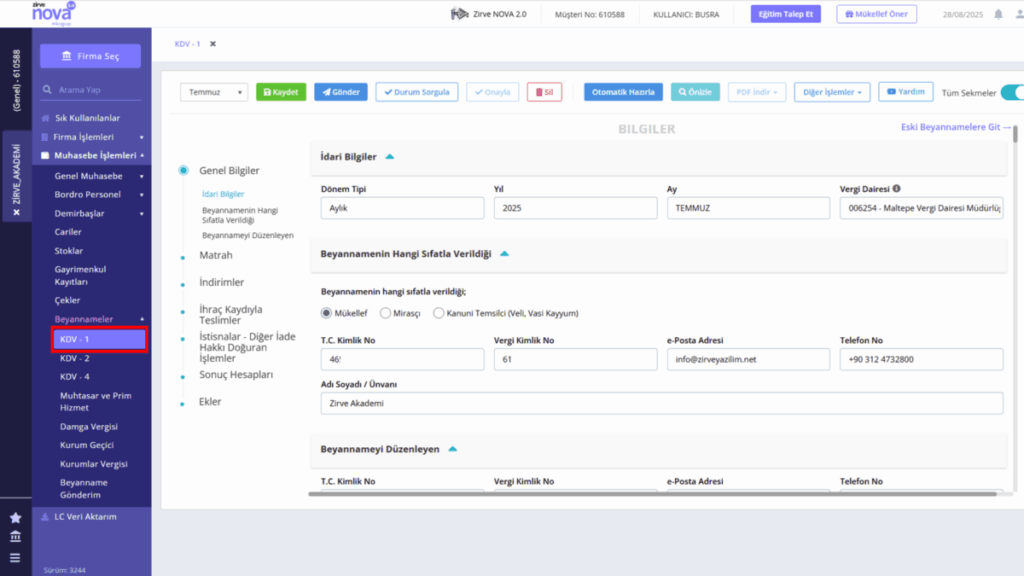Go to Matrah step
Image resolution: width=1024 pixels, height=576 pixels.
pos(216,255)
